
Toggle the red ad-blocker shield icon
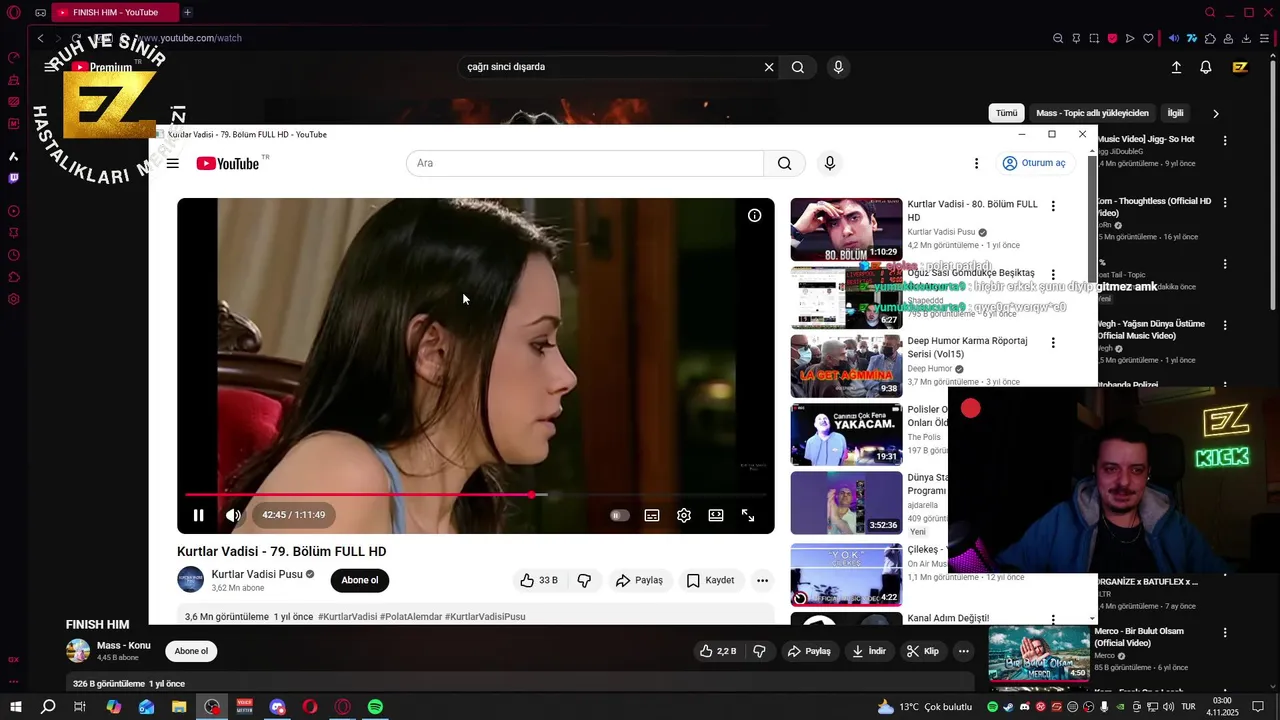(x=1112, y=38)
